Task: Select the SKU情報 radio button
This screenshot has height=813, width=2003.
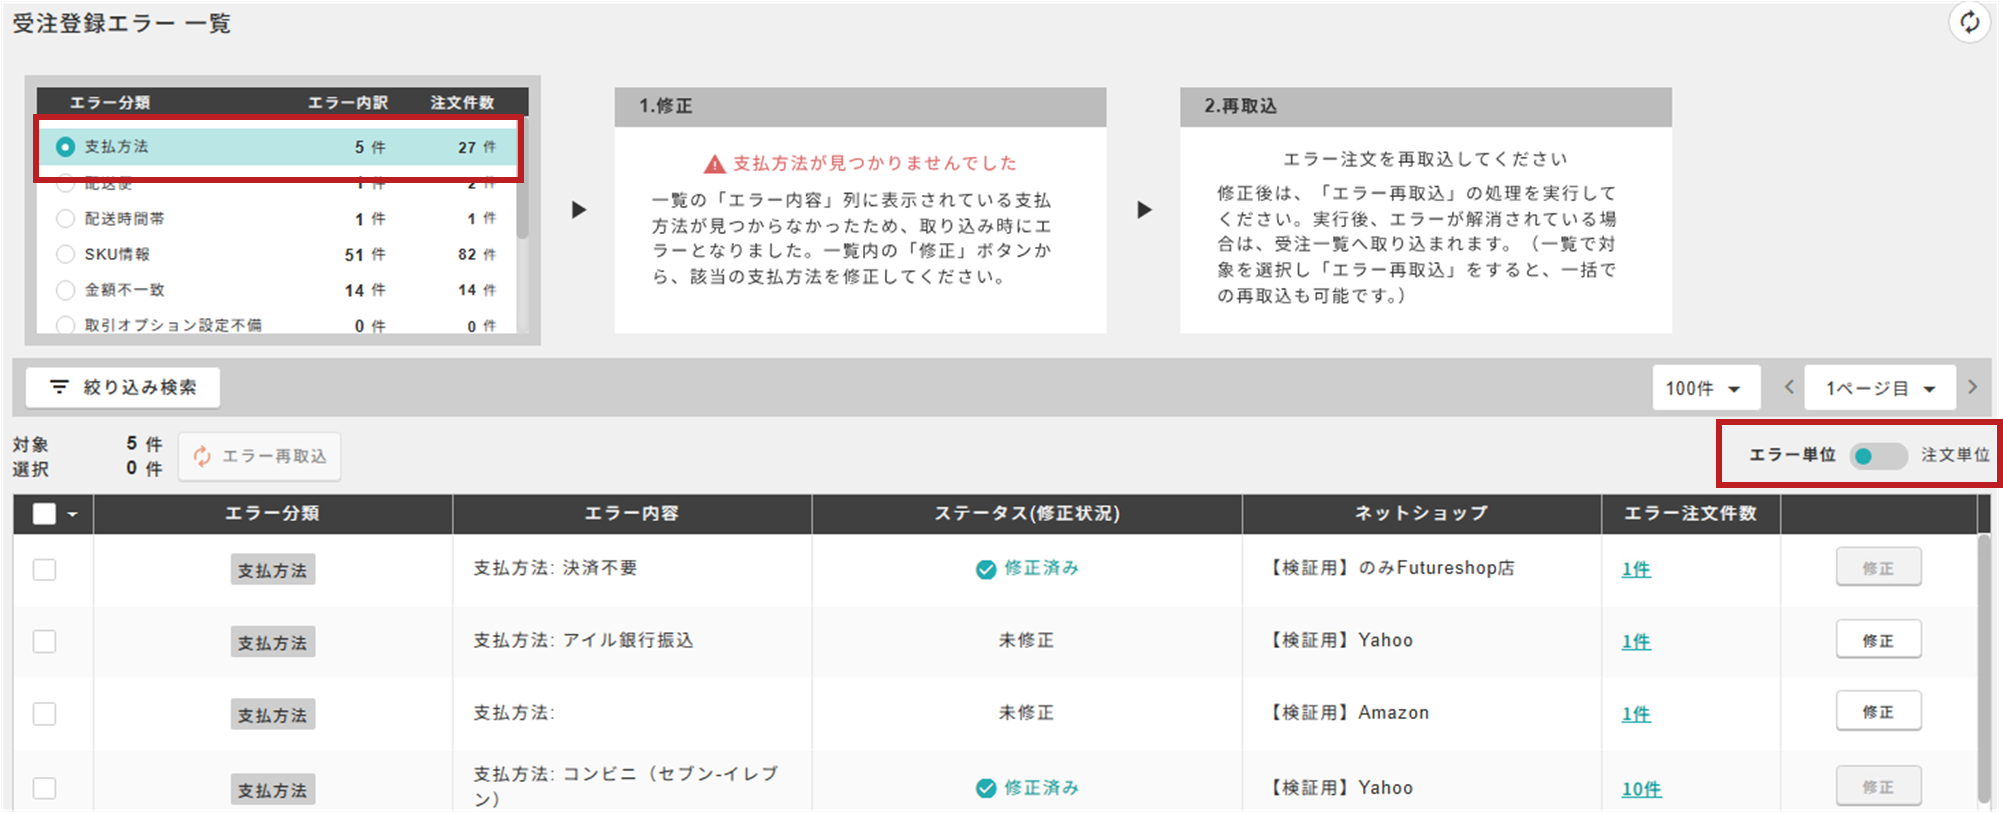Action: pyautogui.click(x=66, y=254)
